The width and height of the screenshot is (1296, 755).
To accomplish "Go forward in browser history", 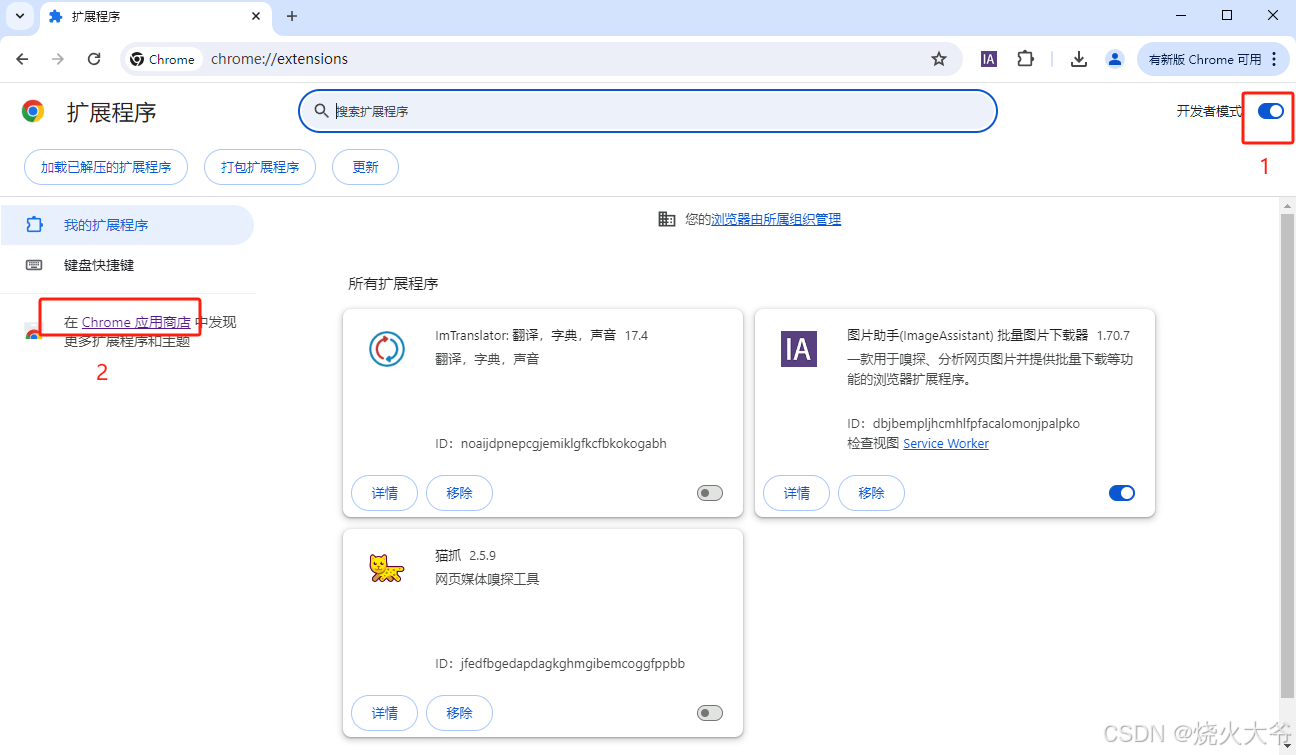I will click(x=58, y=59).
